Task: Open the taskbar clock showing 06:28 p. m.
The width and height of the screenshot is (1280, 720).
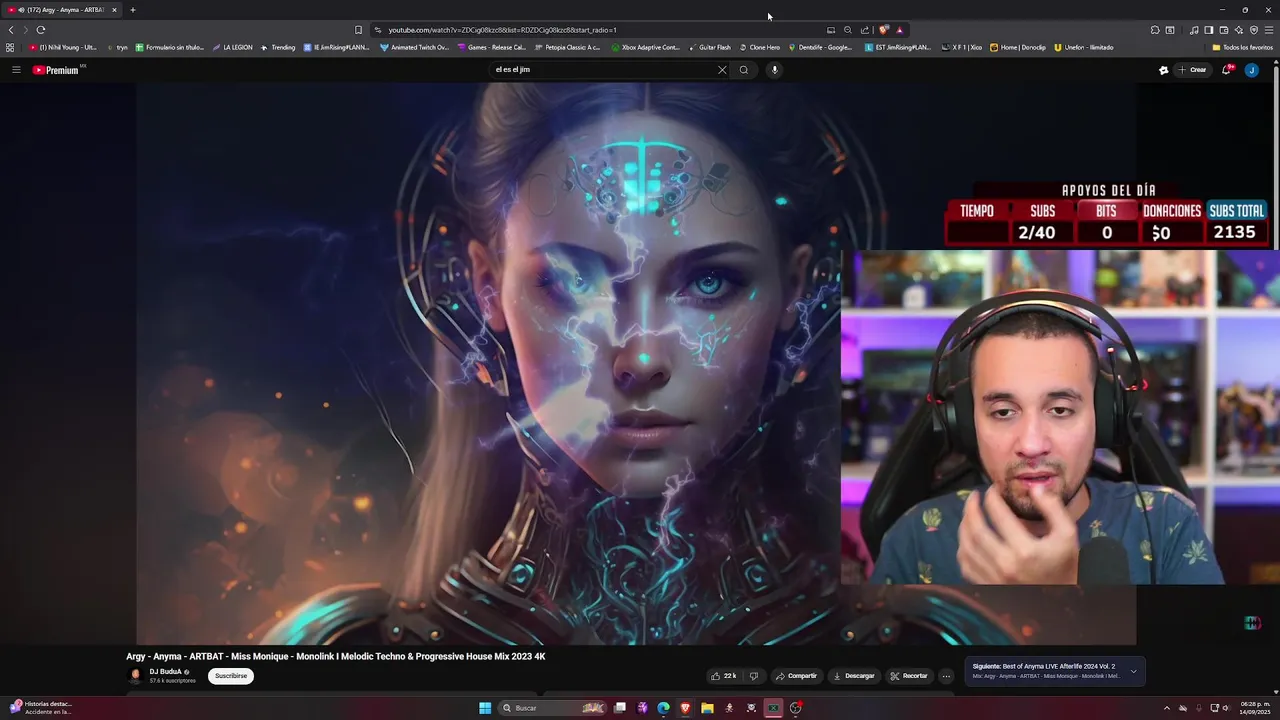Action: tap(1255, 708)
